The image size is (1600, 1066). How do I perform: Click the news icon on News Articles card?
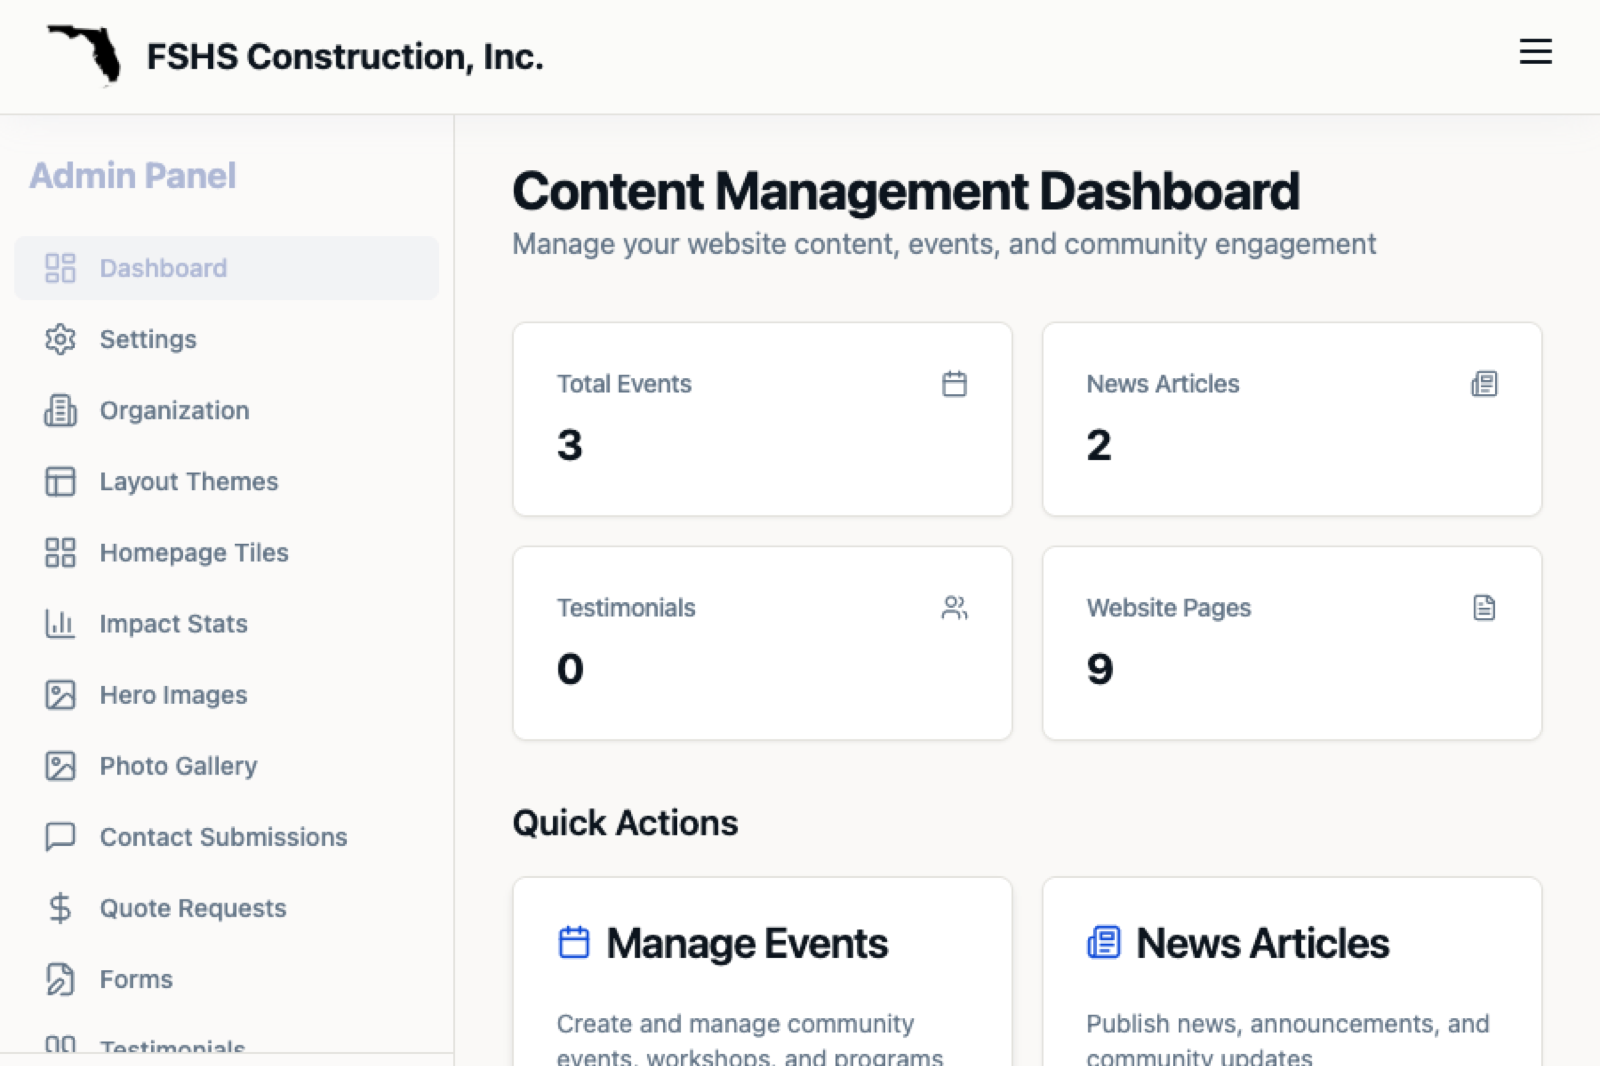1483,383
